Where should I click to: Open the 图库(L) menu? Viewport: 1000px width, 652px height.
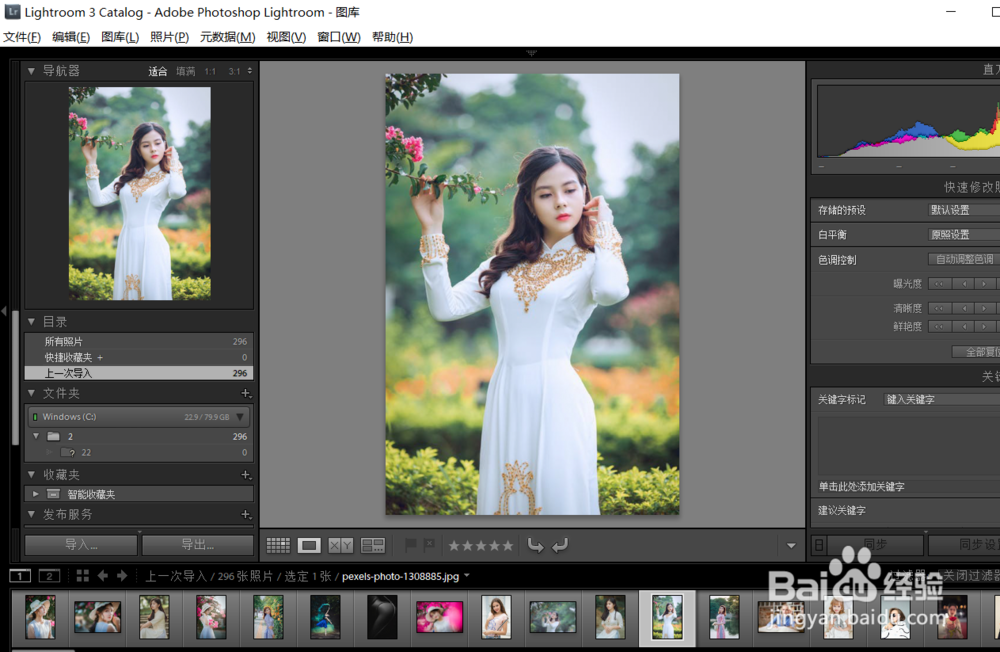(x=120, y=37)
